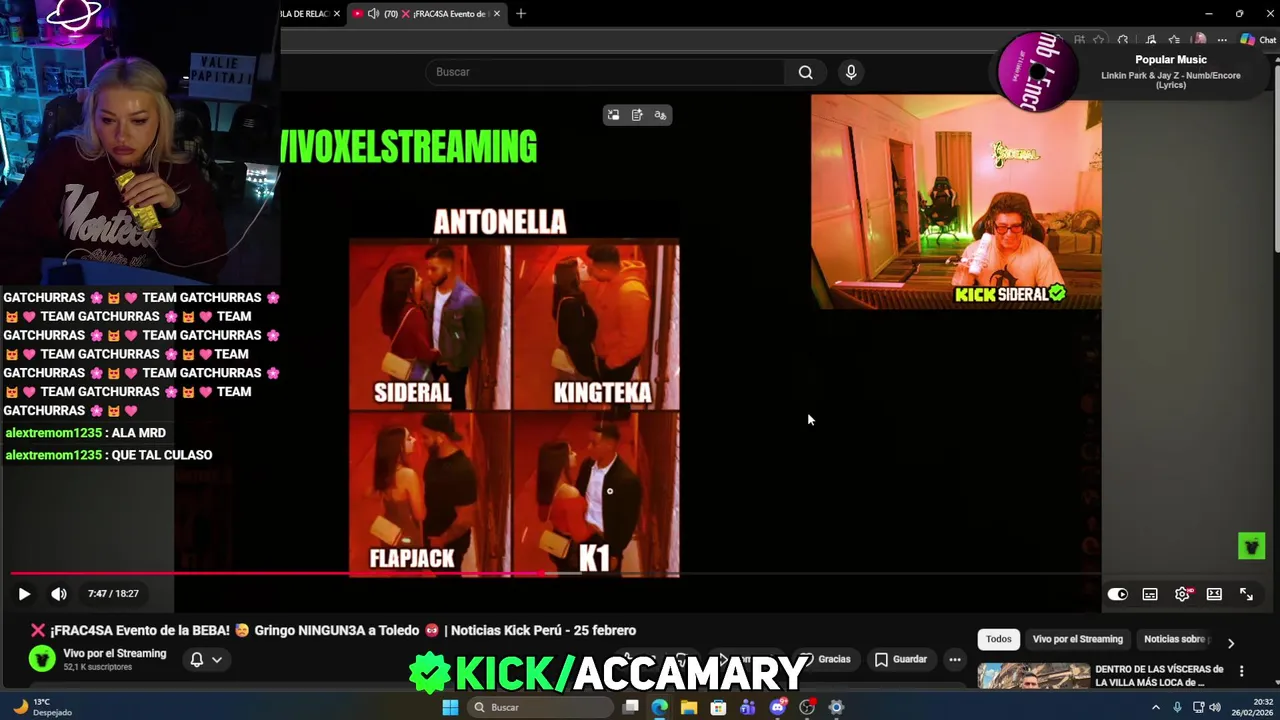Show hidden system tray icons
Screen dimensions: 1280x720
tap(1156, 707)
